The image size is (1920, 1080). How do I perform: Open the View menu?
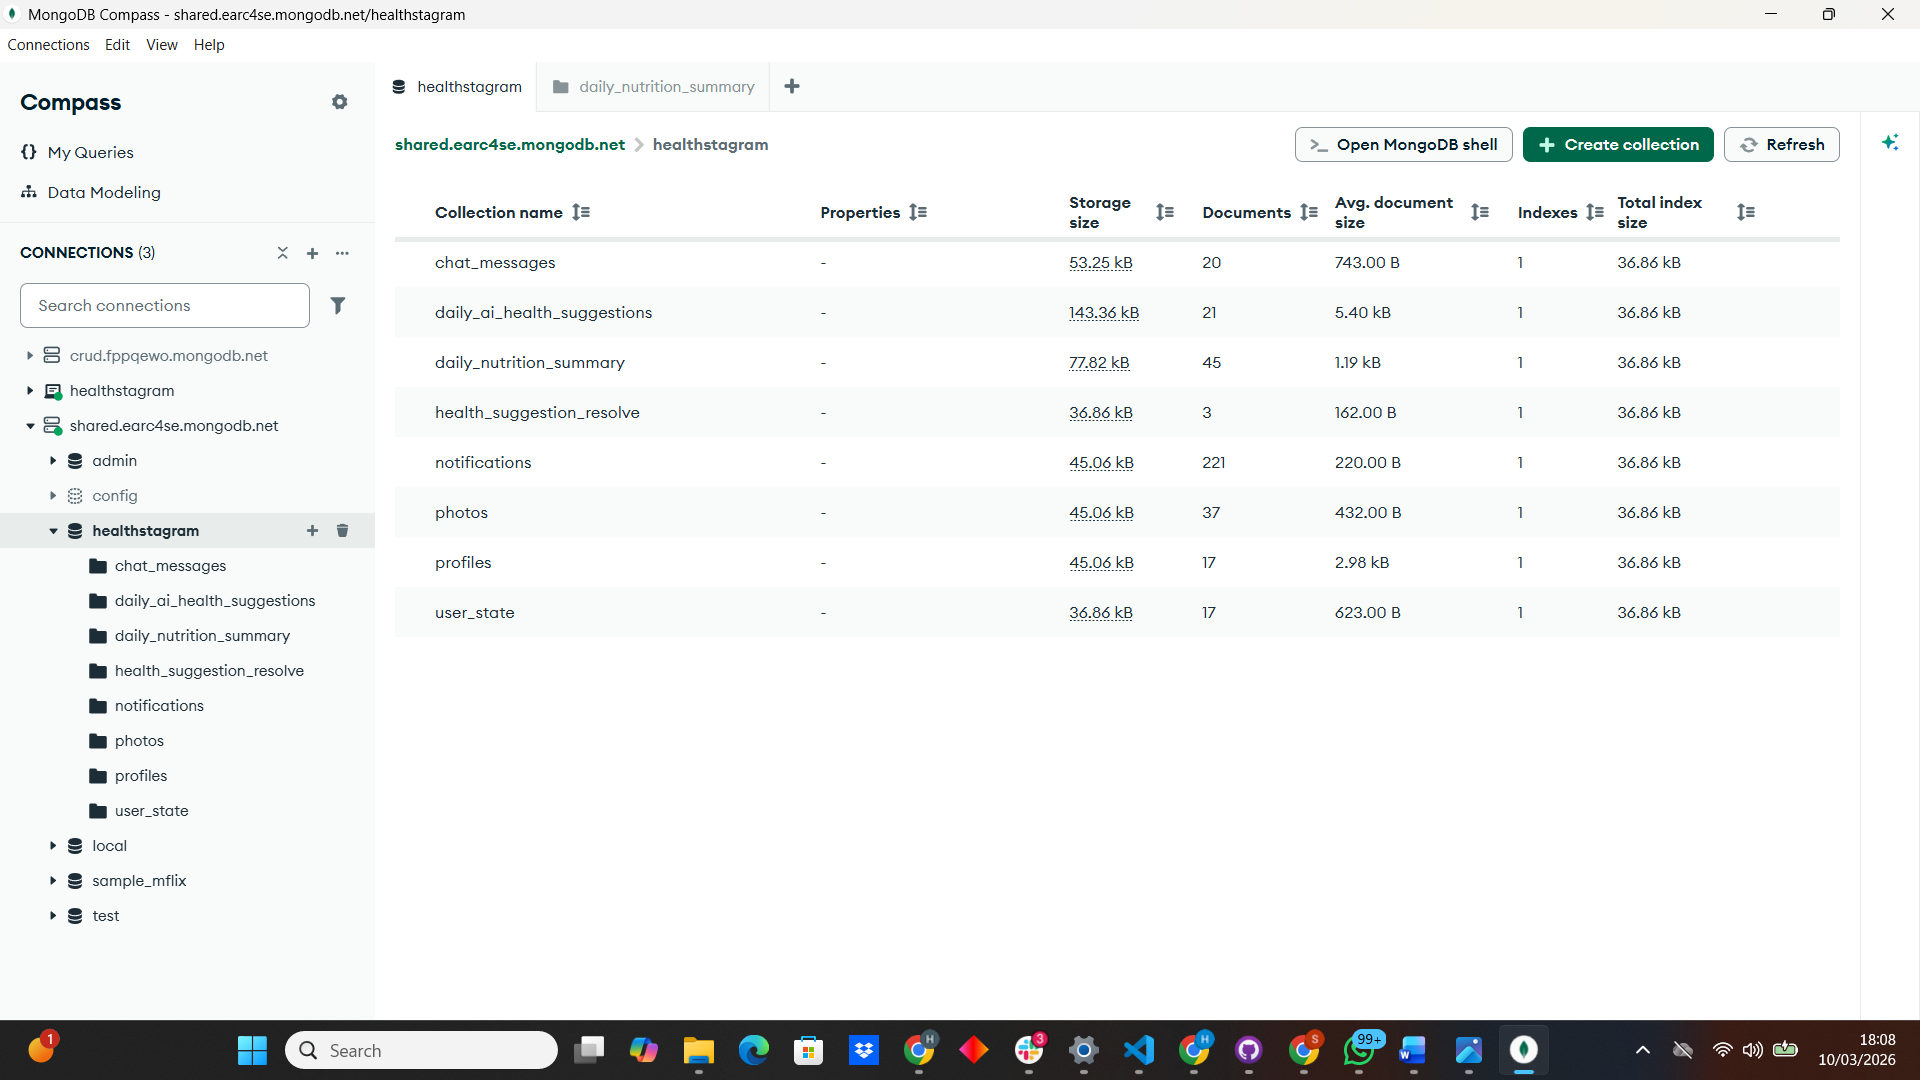(161, 45)
